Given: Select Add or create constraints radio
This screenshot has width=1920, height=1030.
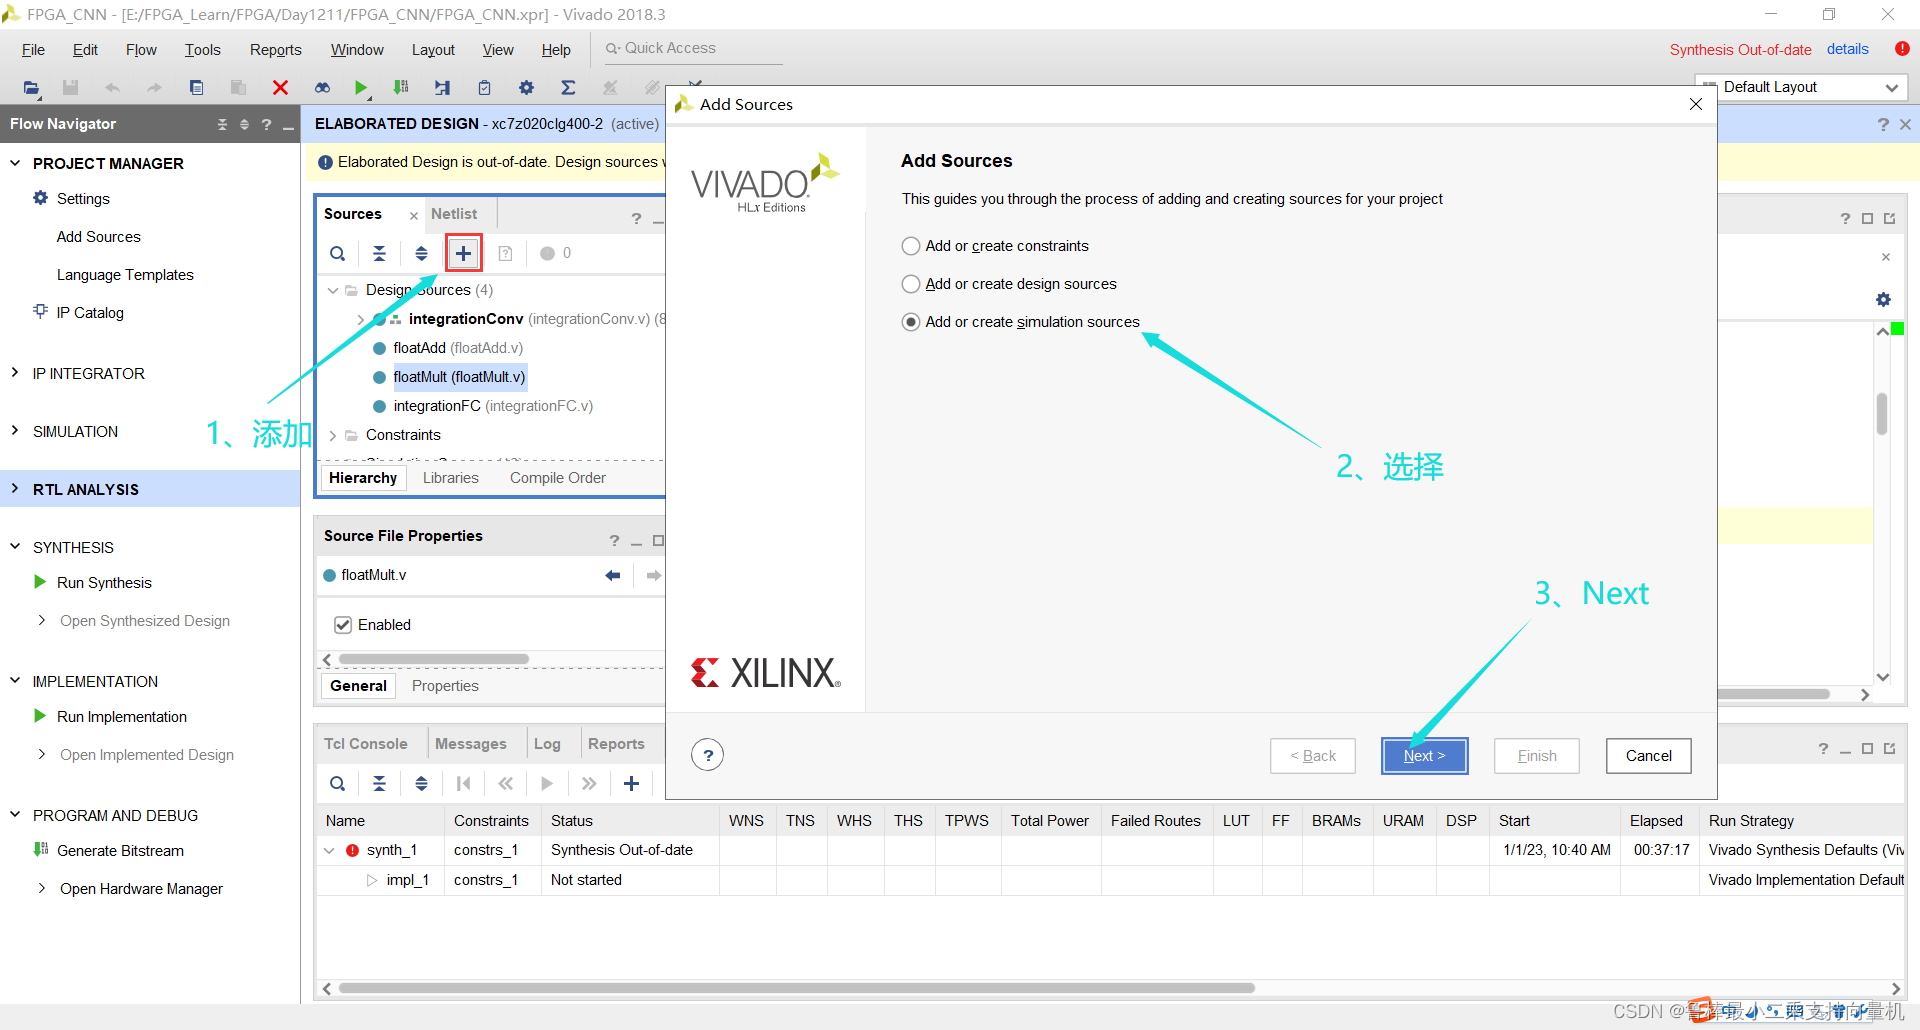Looking at the screenshot, I should click(911, 246).
